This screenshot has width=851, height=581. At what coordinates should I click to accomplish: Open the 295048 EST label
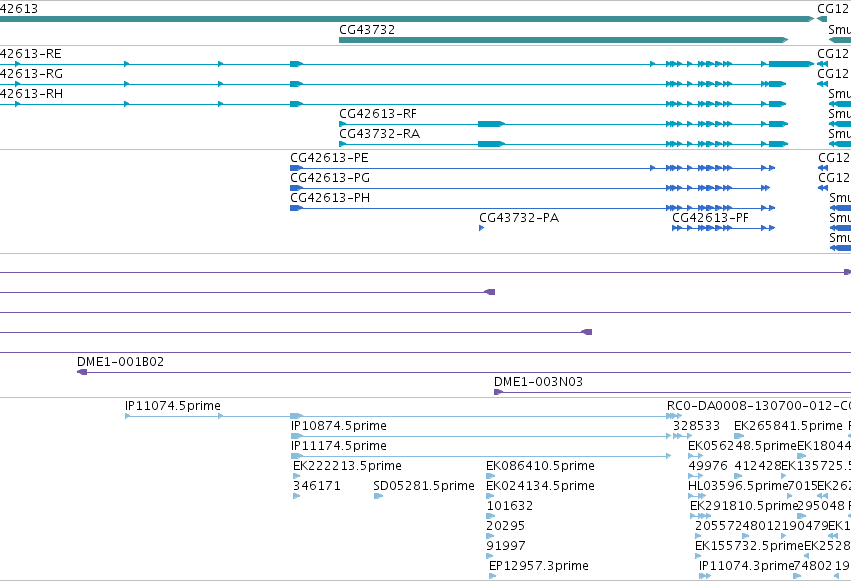[821, 506]
